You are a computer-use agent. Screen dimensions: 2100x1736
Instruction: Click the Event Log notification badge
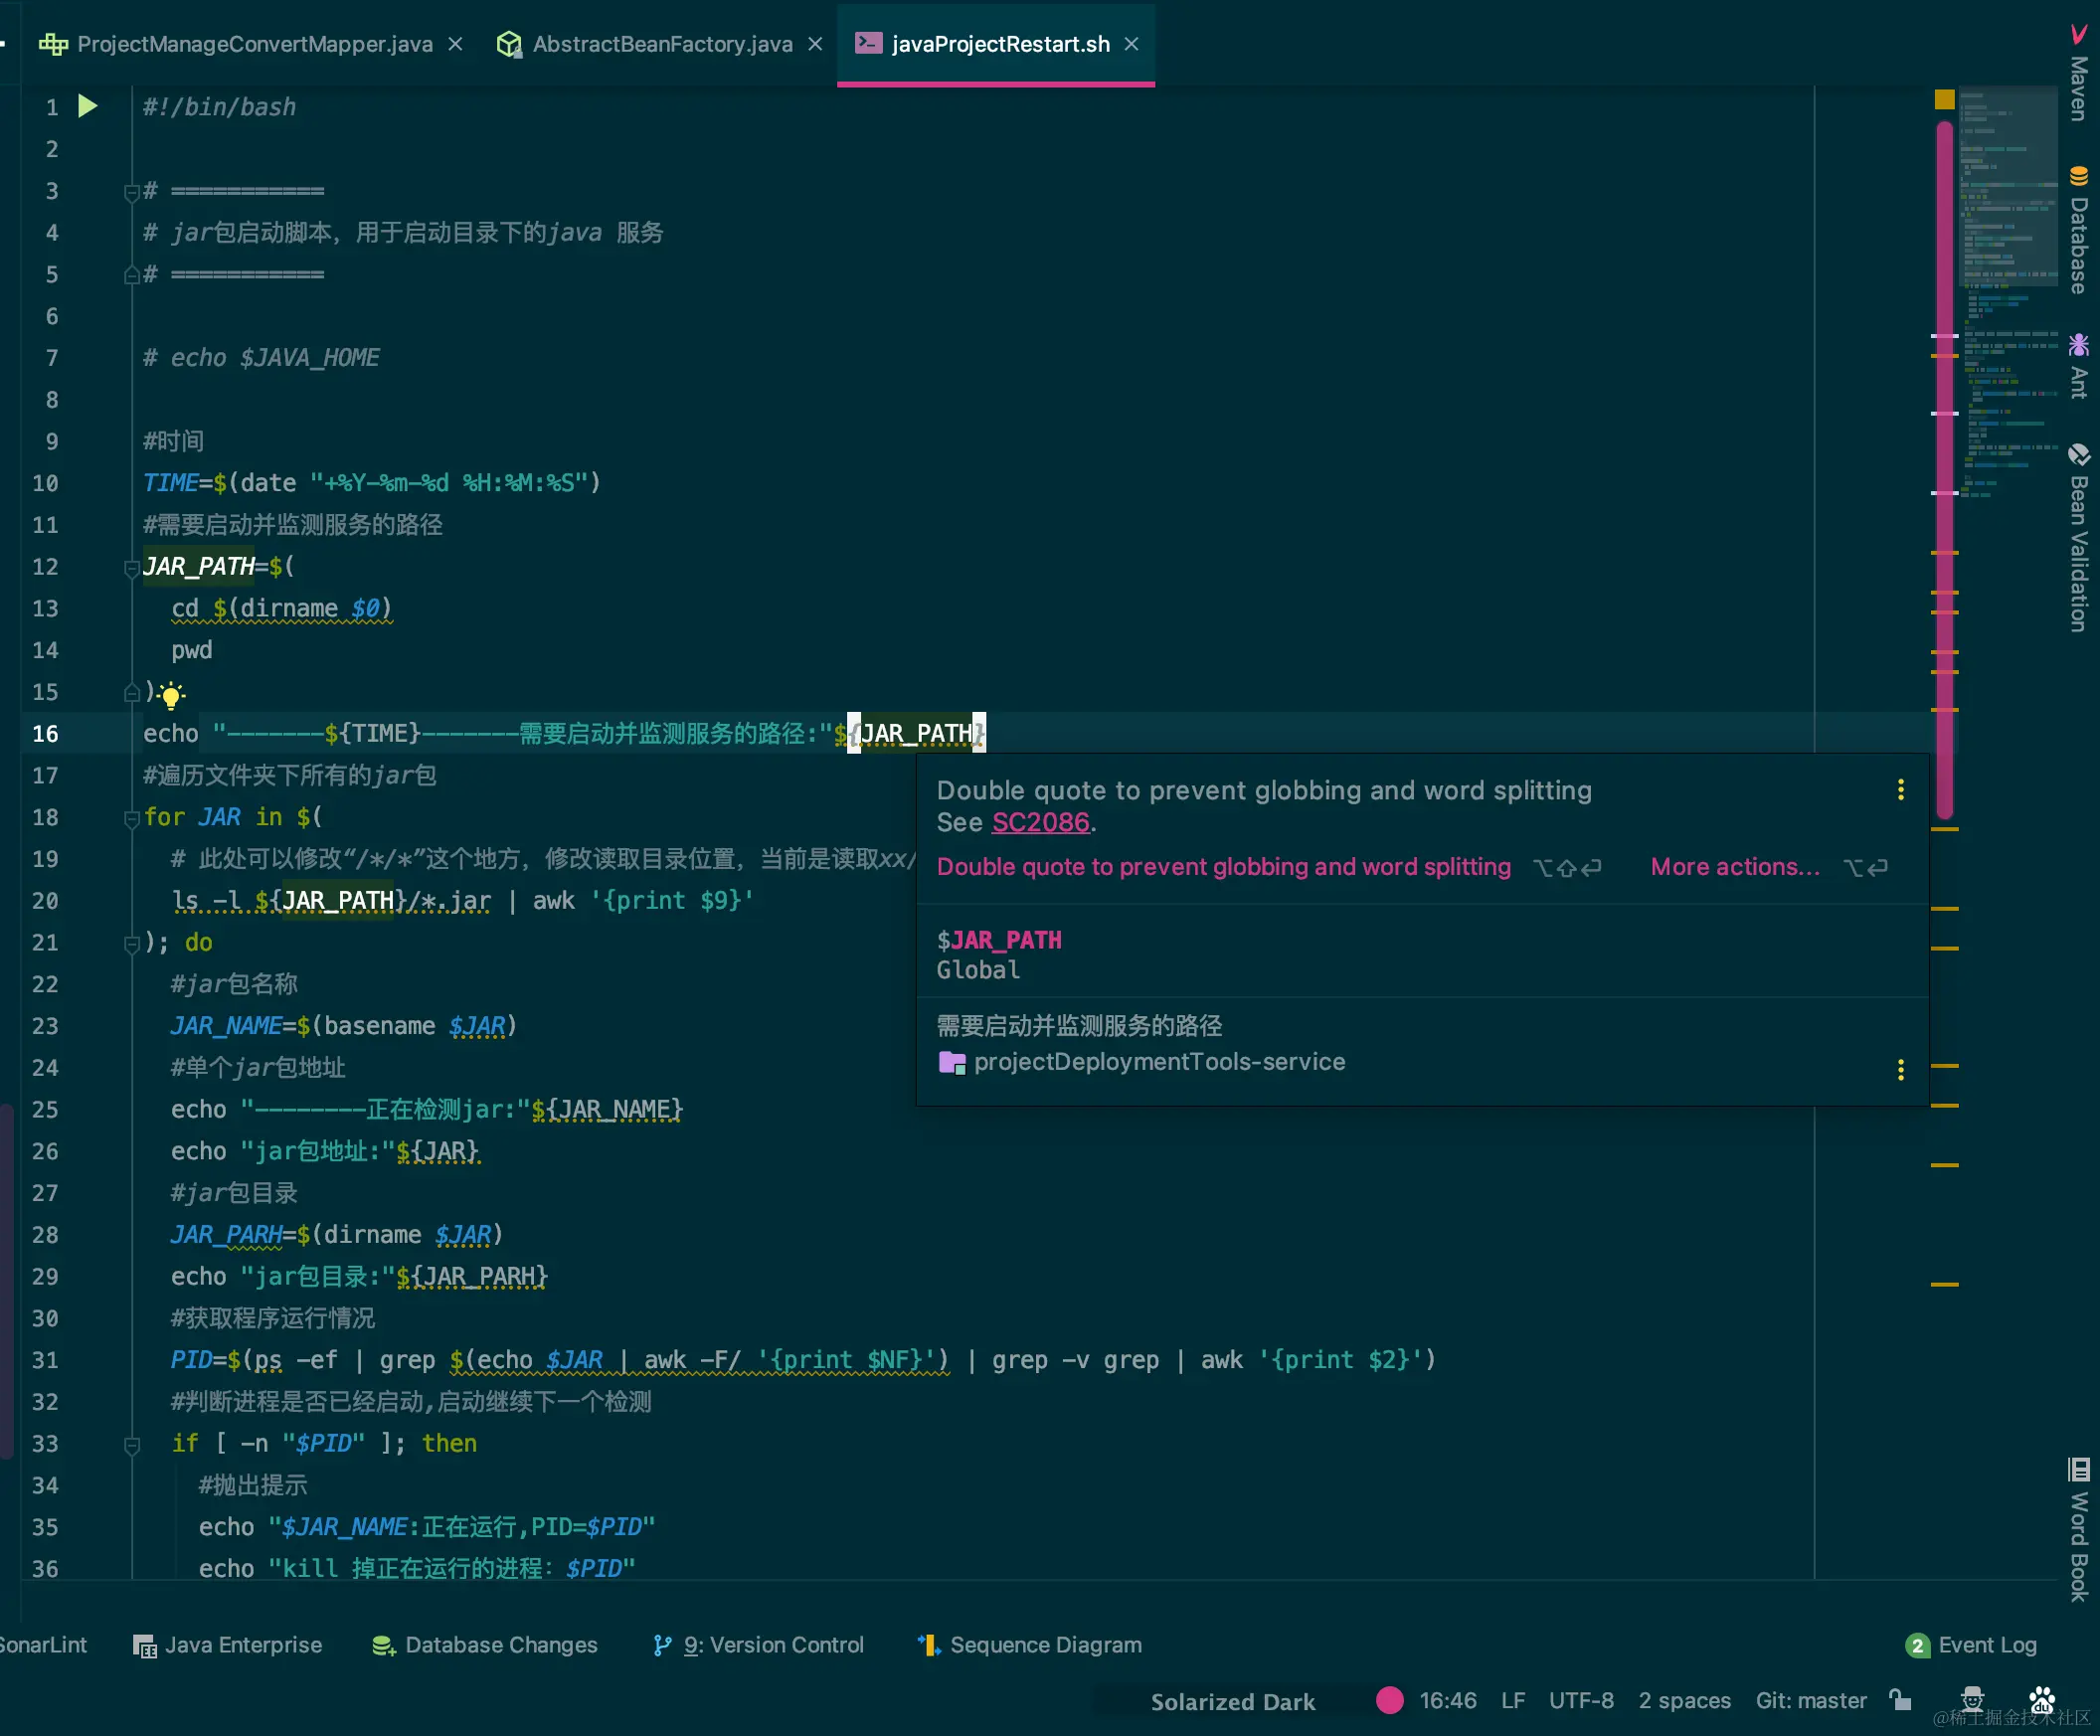point(1916,1645)
